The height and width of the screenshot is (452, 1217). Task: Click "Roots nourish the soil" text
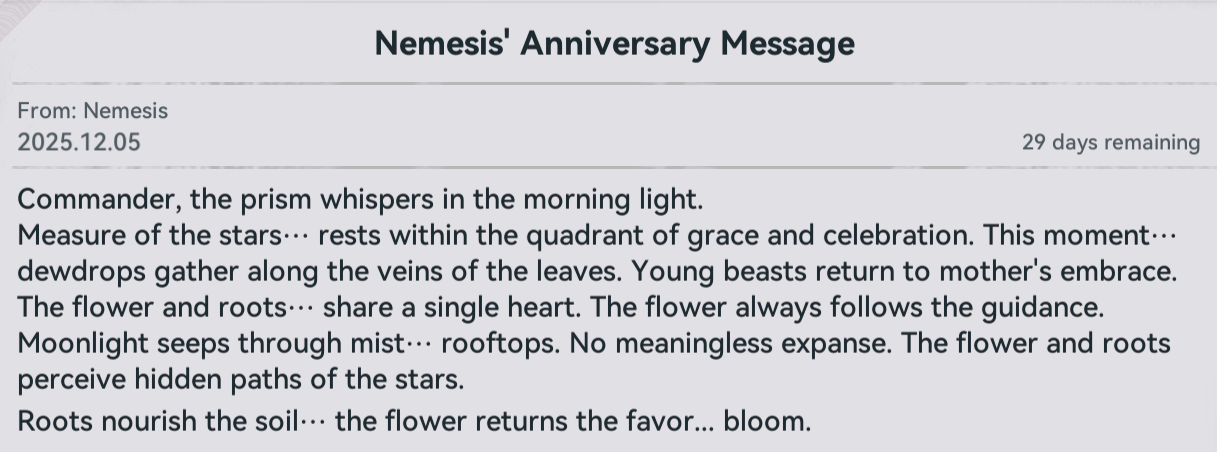(x=157, y=421)
